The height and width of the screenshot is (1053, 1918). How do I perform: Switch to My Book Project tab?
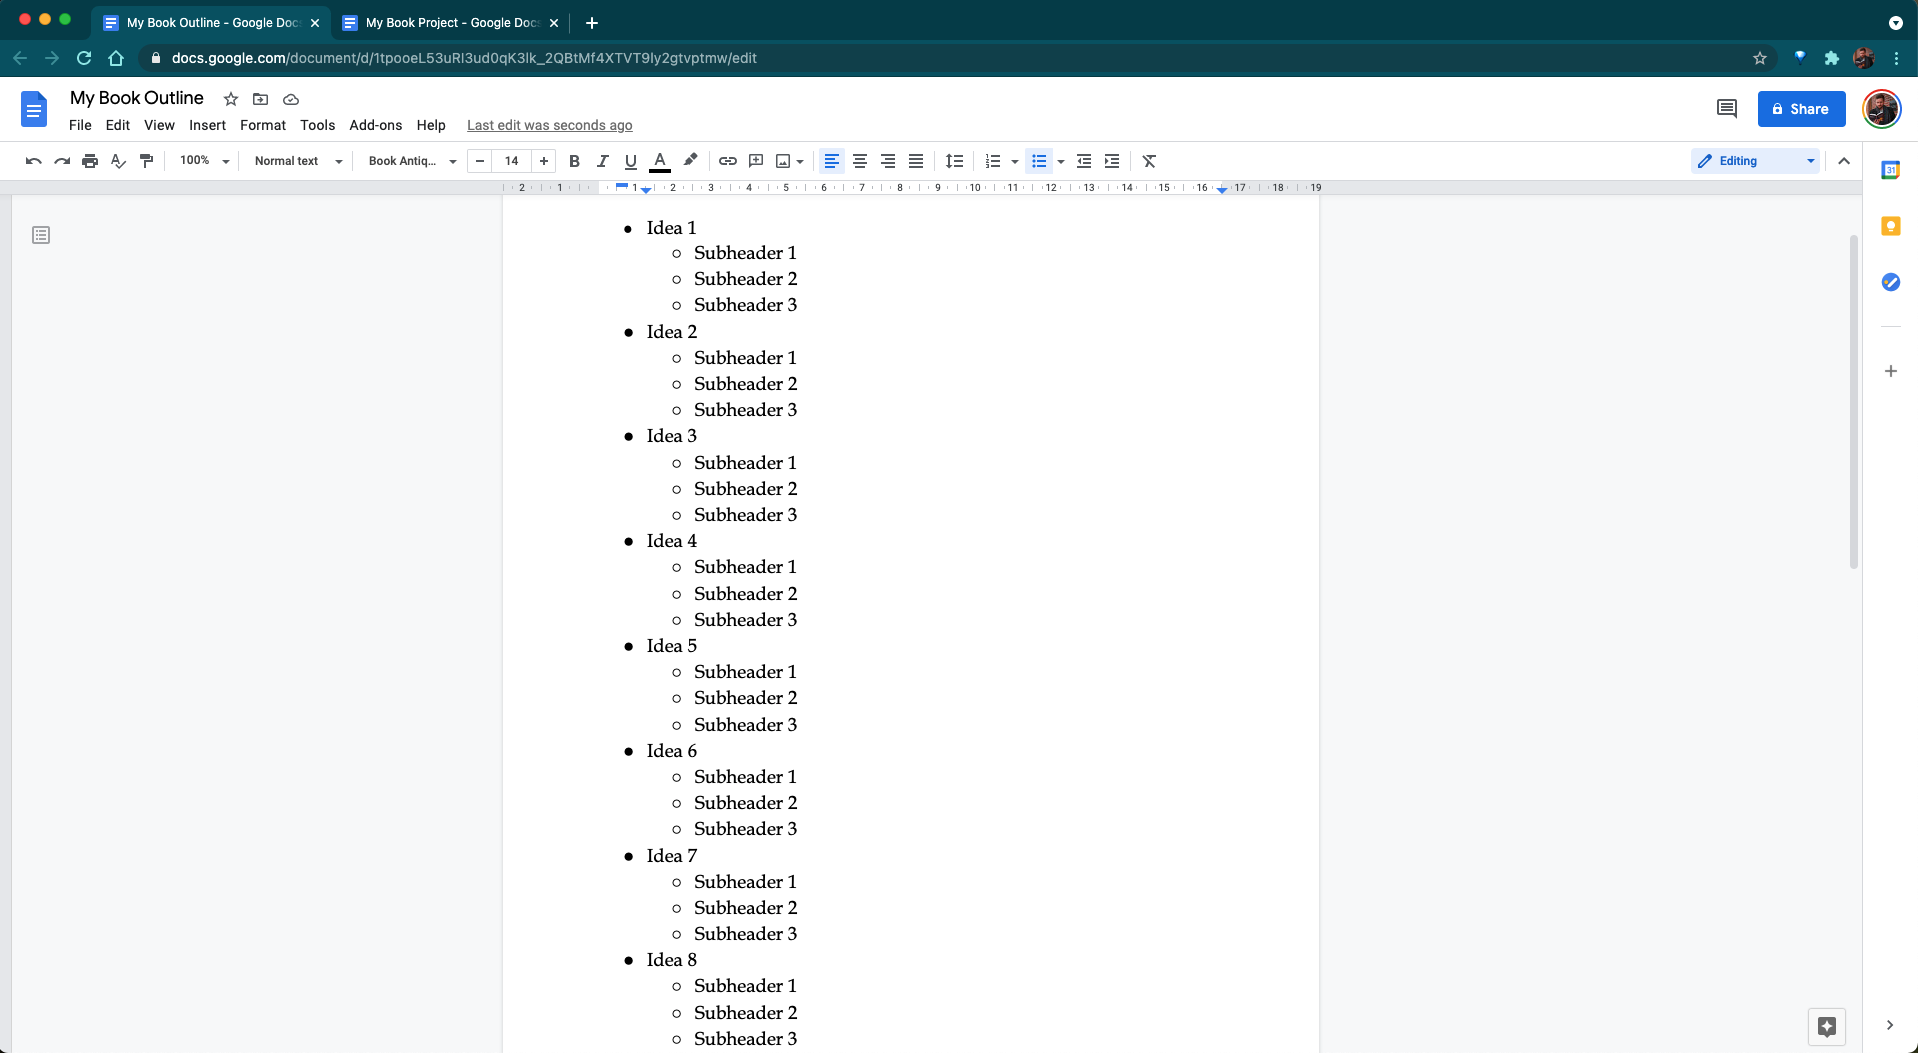click(452, 22)
